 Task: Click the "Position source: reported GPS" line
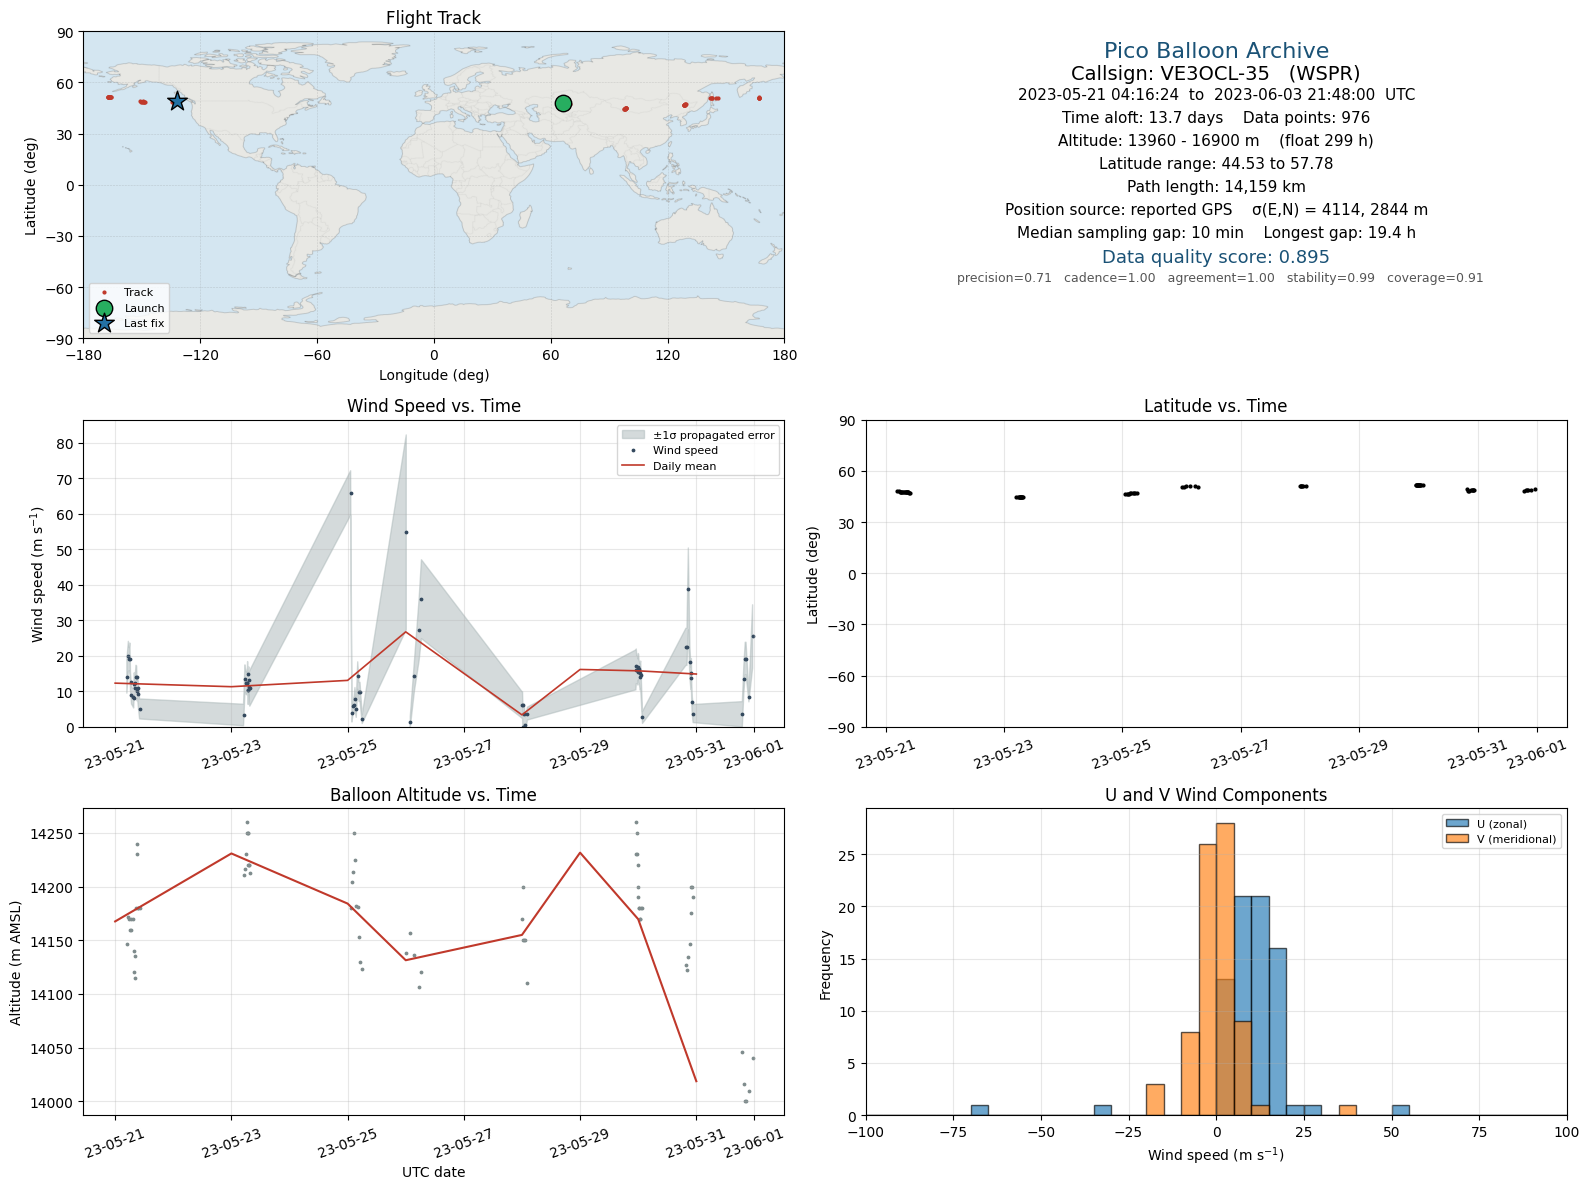point(1216,210)
